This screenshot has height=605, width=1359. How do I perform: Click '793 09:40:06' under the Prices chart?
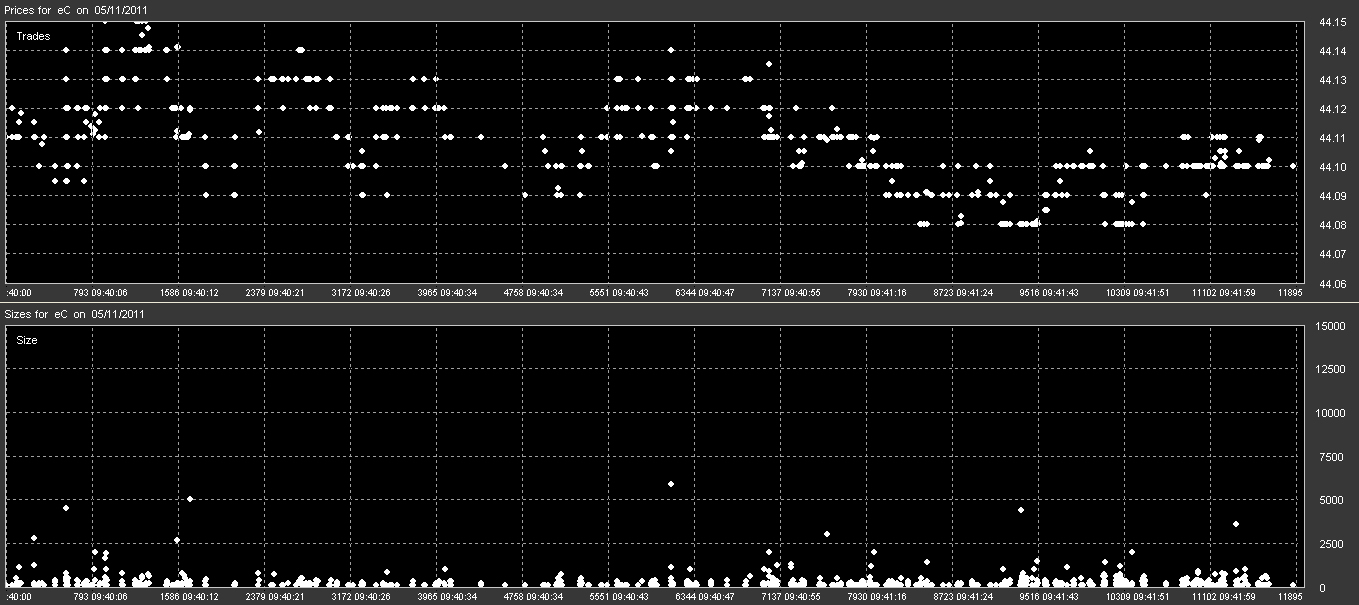pyautogui.click(x=100, y=293)
